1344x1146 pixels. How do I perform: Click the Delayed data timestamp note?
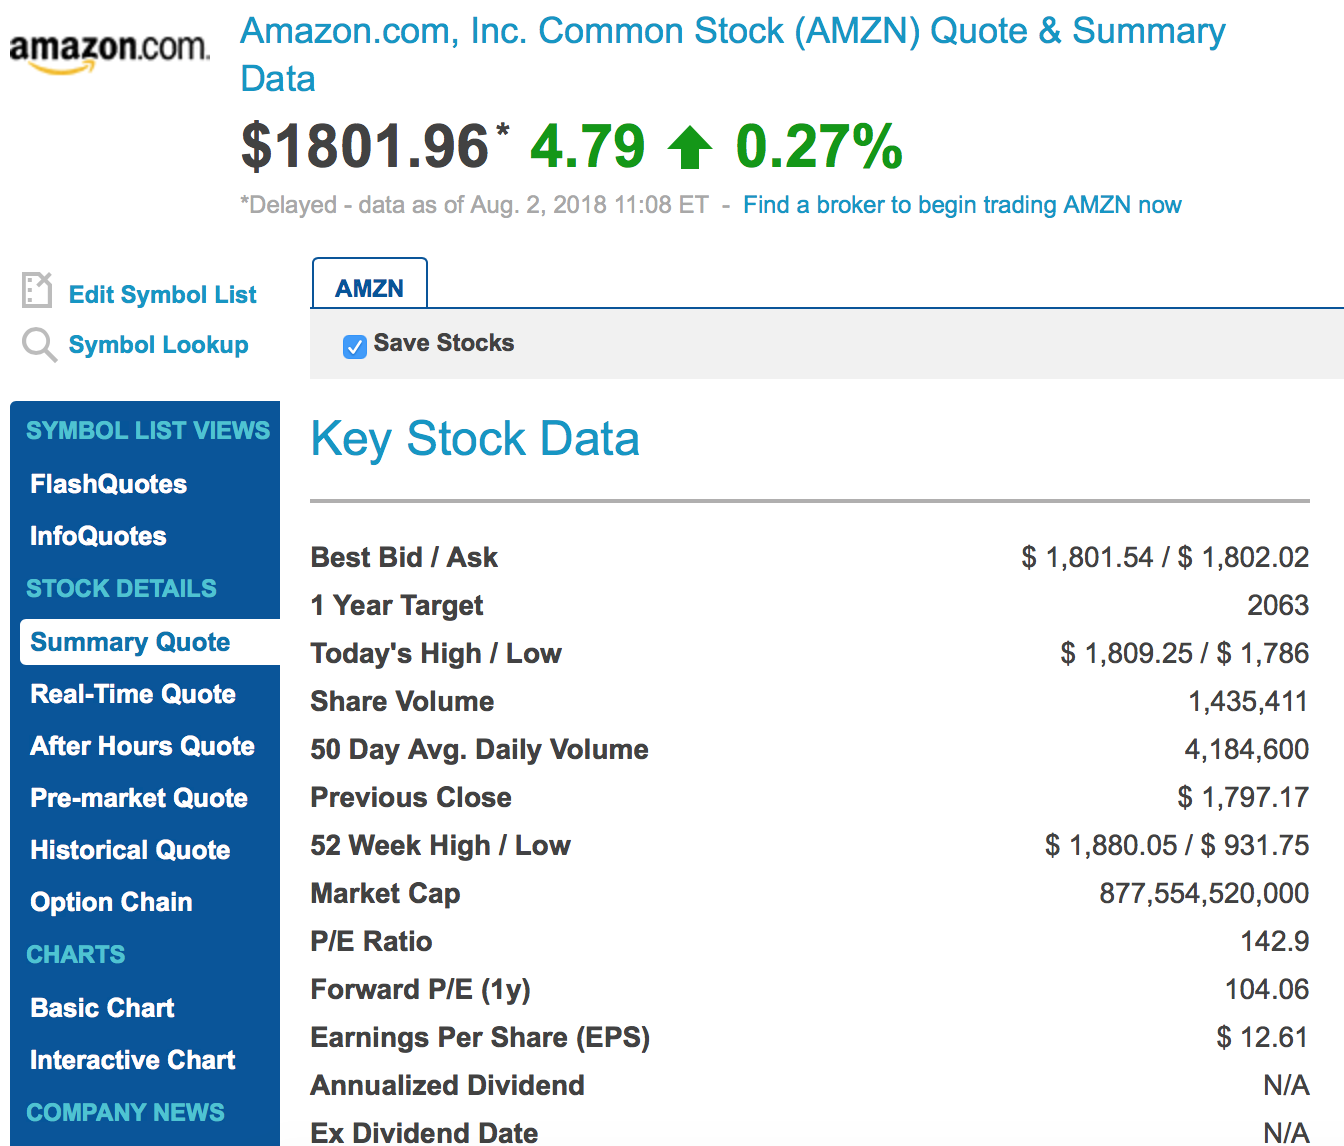pos(474,205)
